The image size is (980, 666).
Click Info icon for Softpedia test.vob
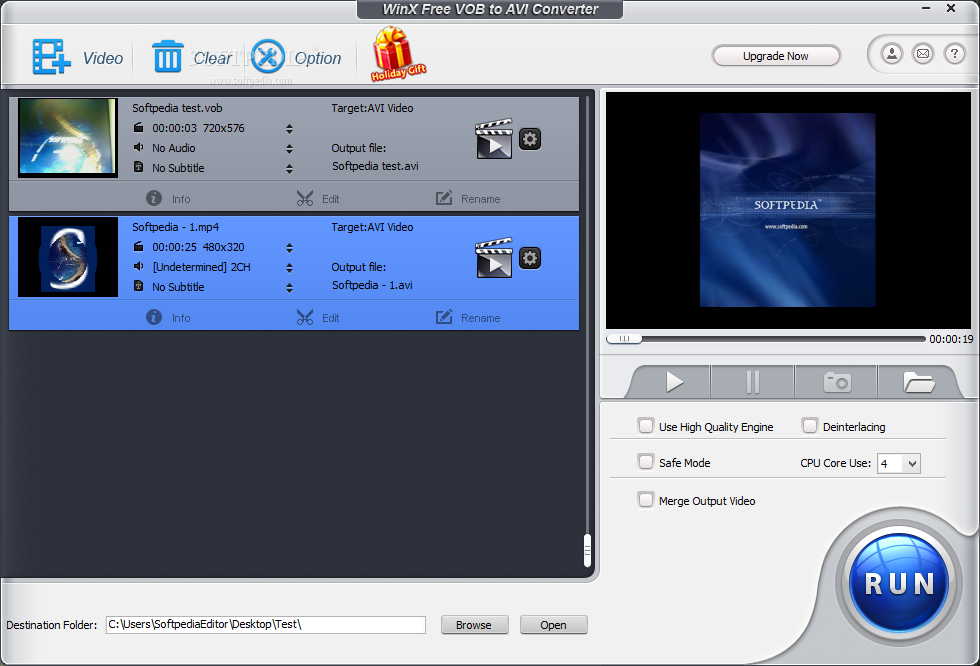tap(154, 198)
